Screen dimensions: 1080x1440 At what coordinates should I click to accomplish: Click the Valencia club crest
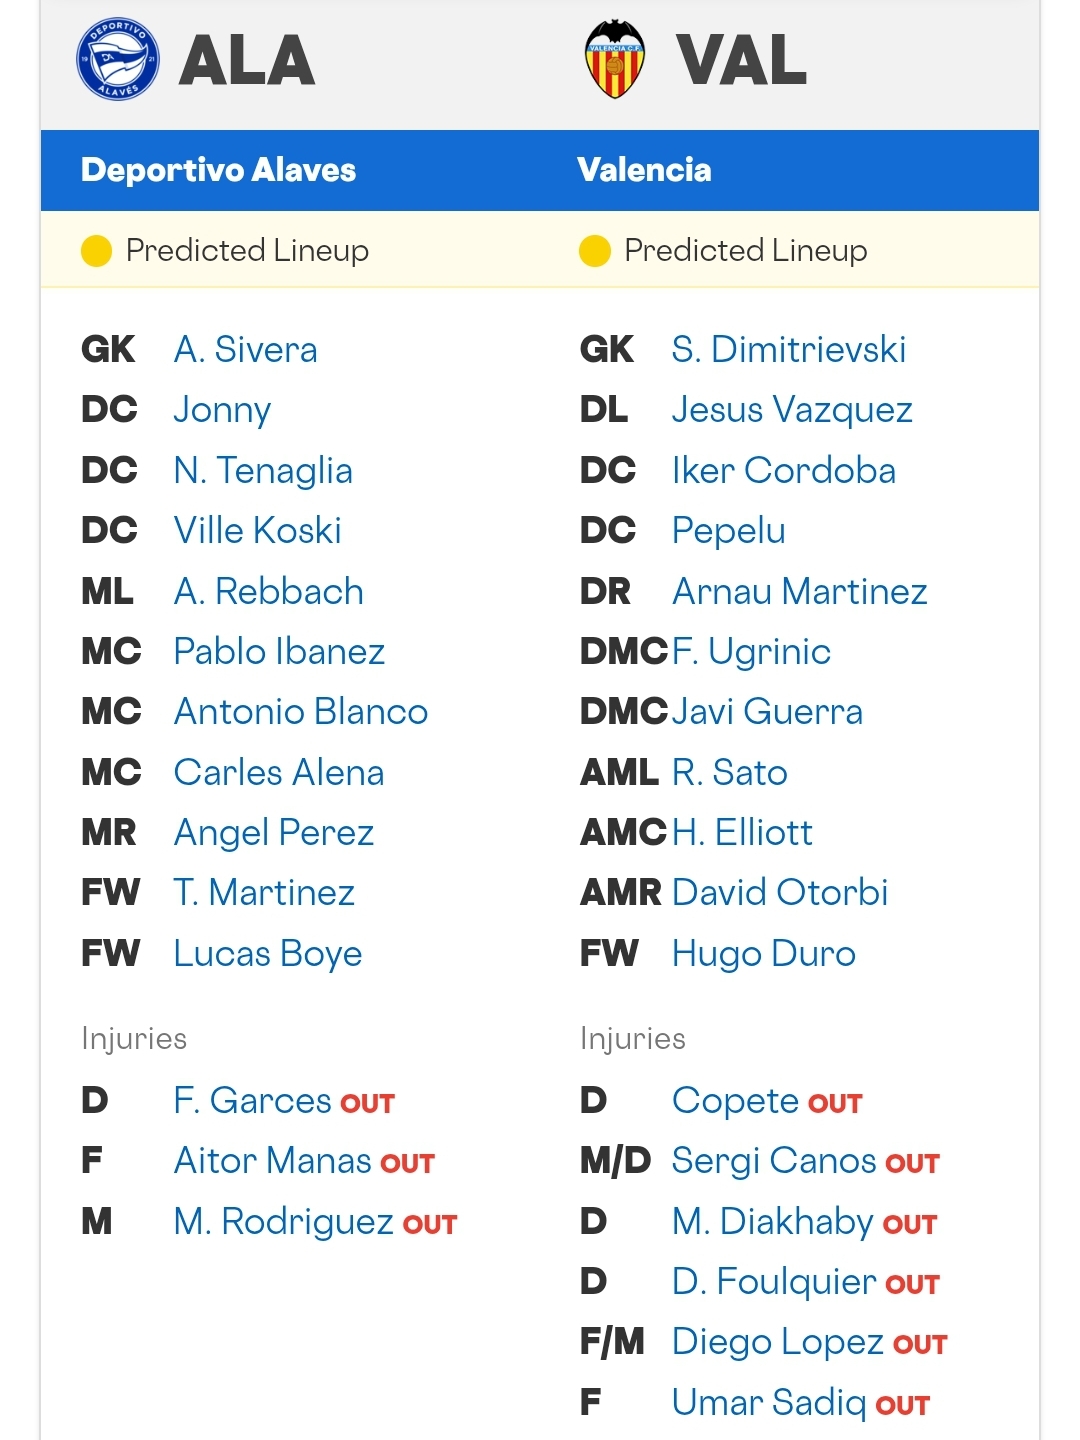click(615, 59)
